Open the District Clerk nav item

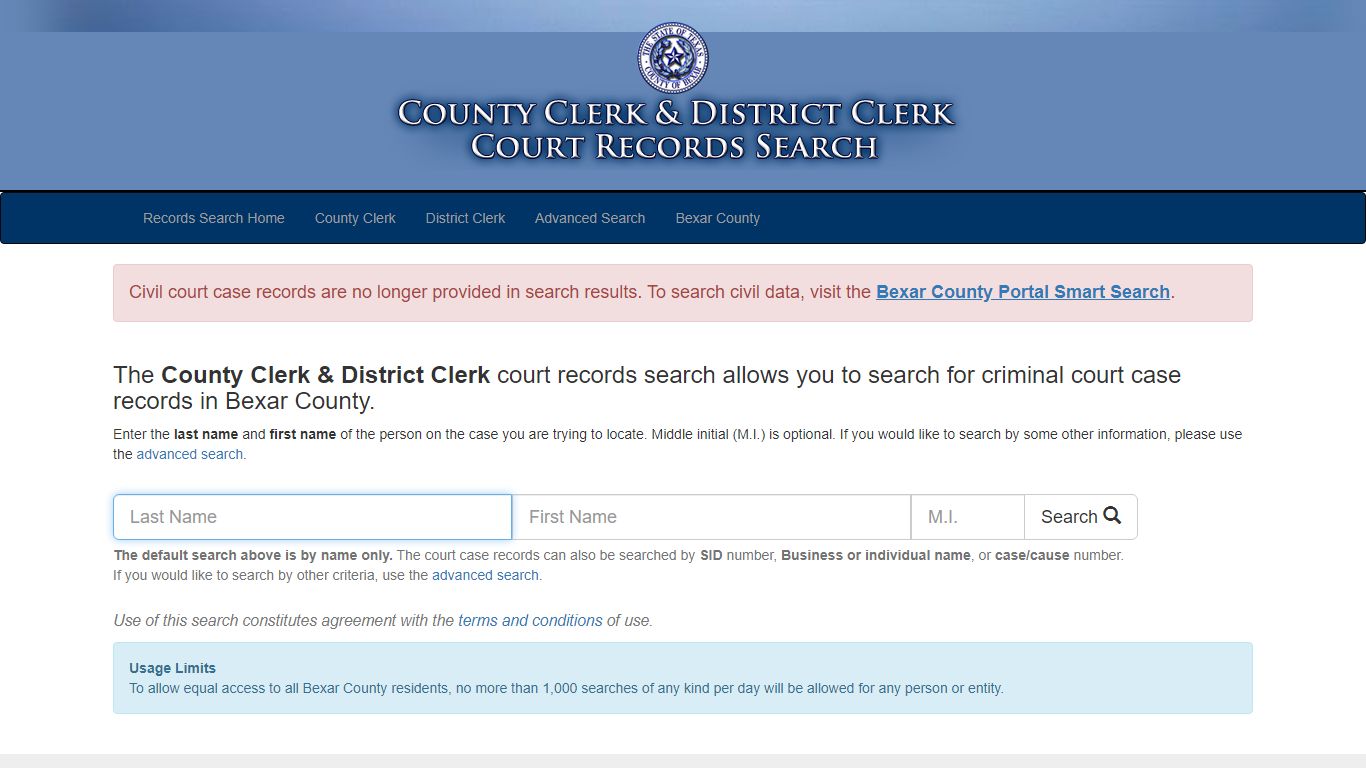pyautogui.click(x=465, y=218)
